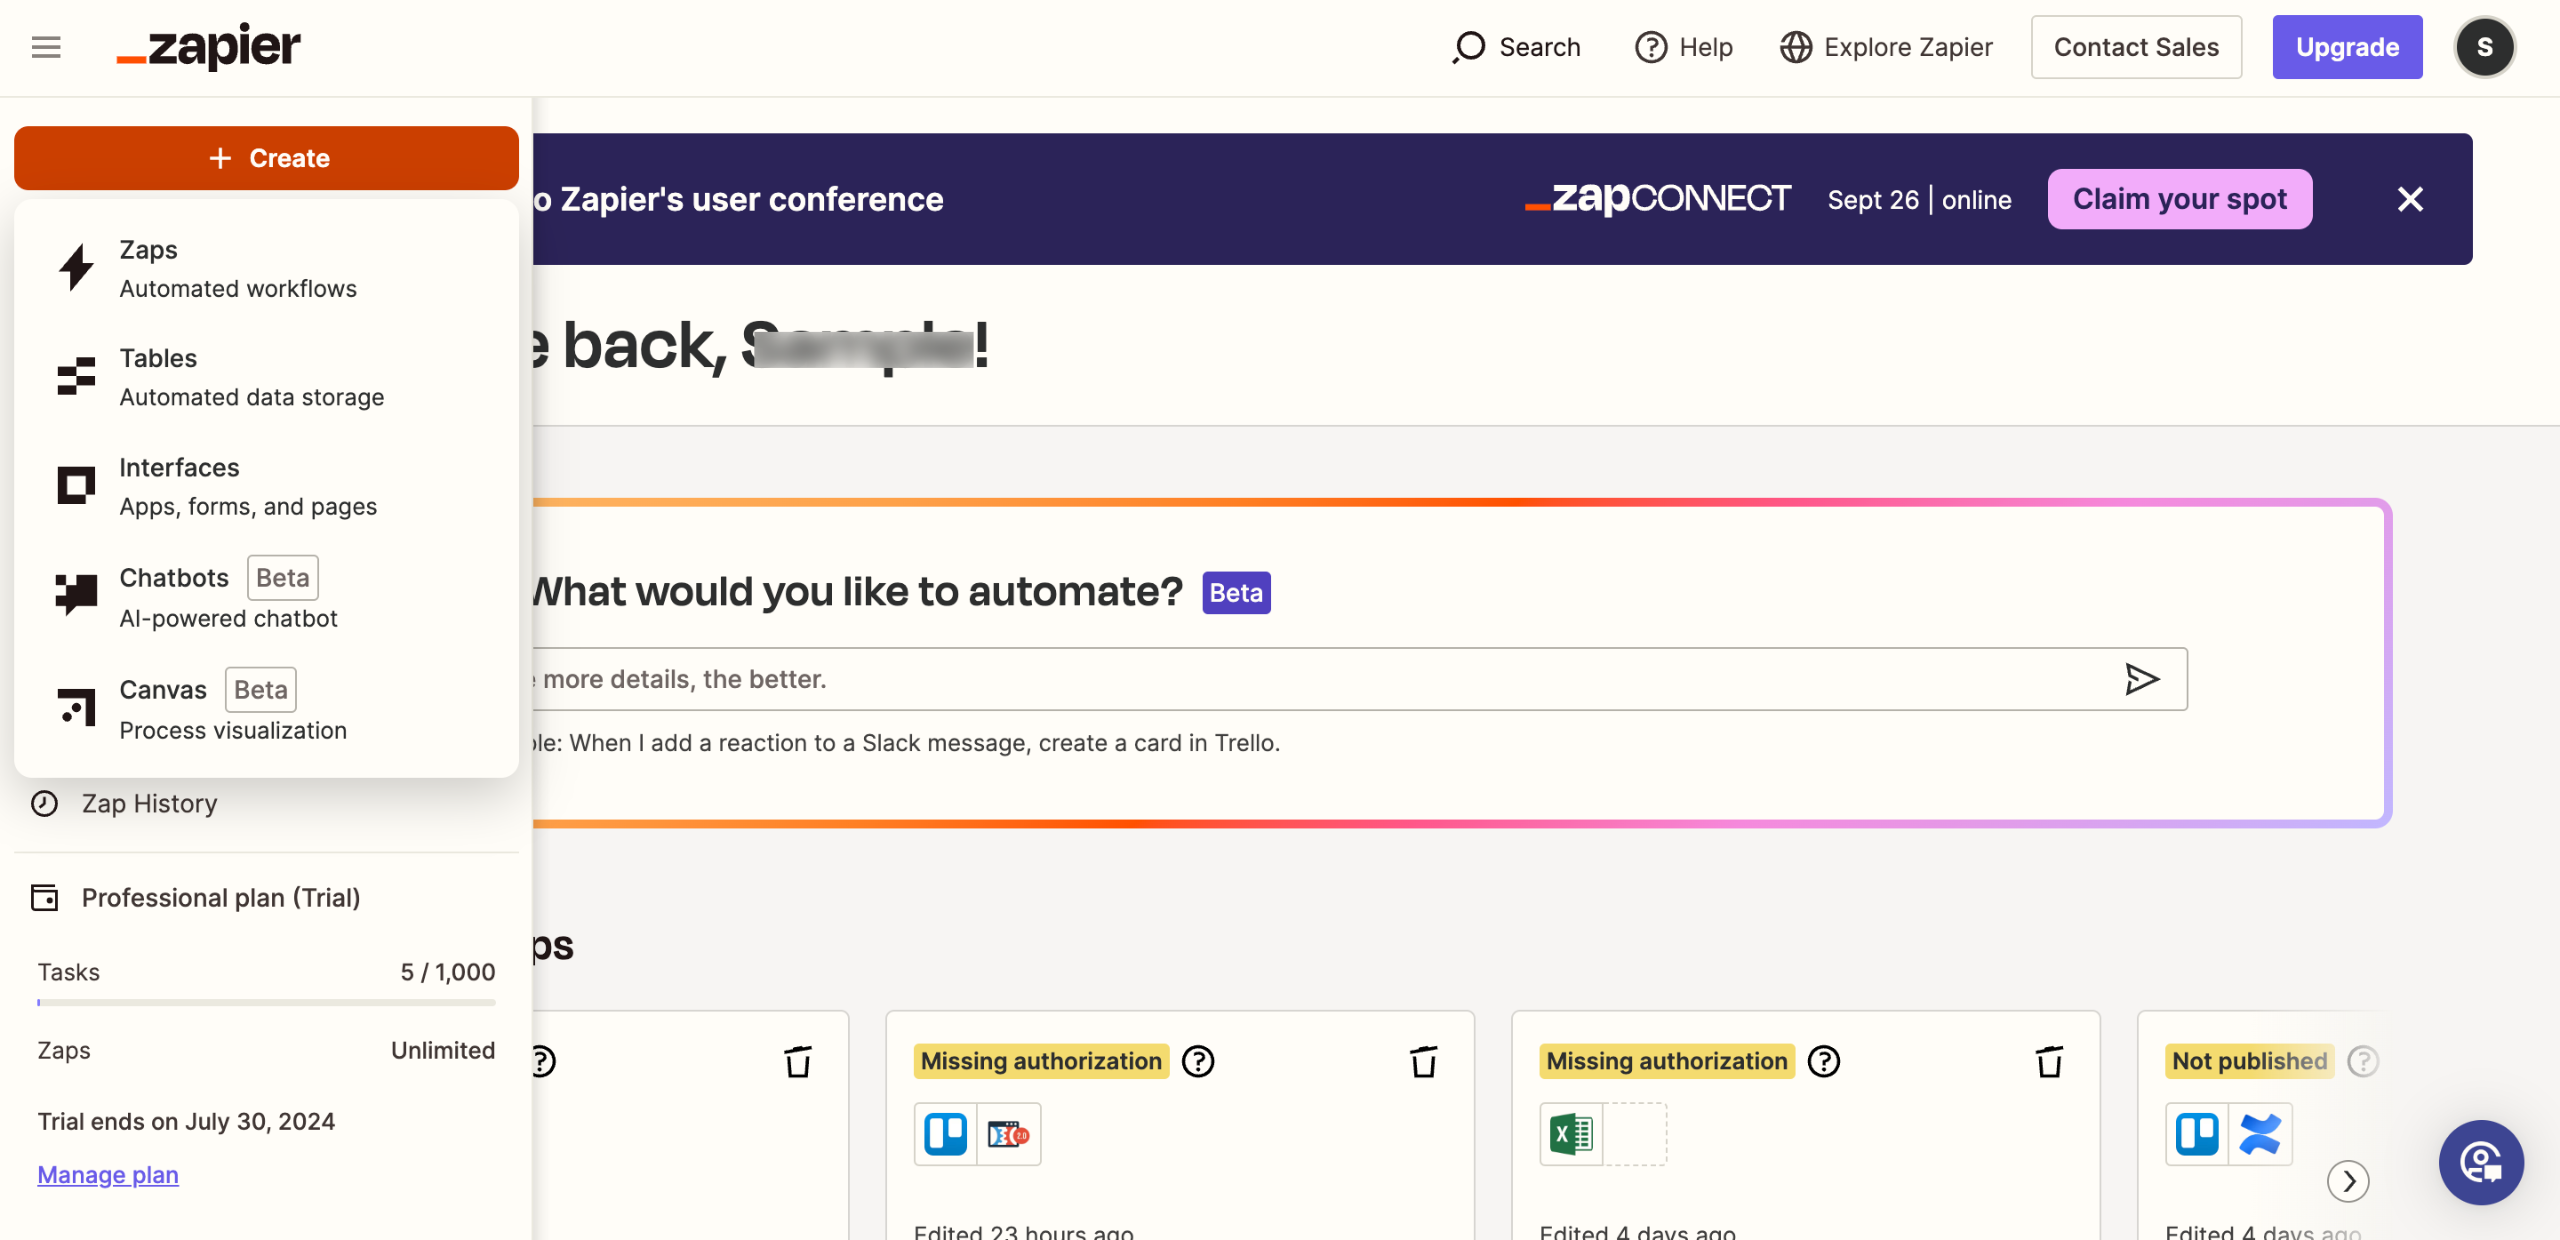The height and width of the screenshot is (1240, 2560).
Task: Open the chat support bubble icon
Action: [2481, 1162]
